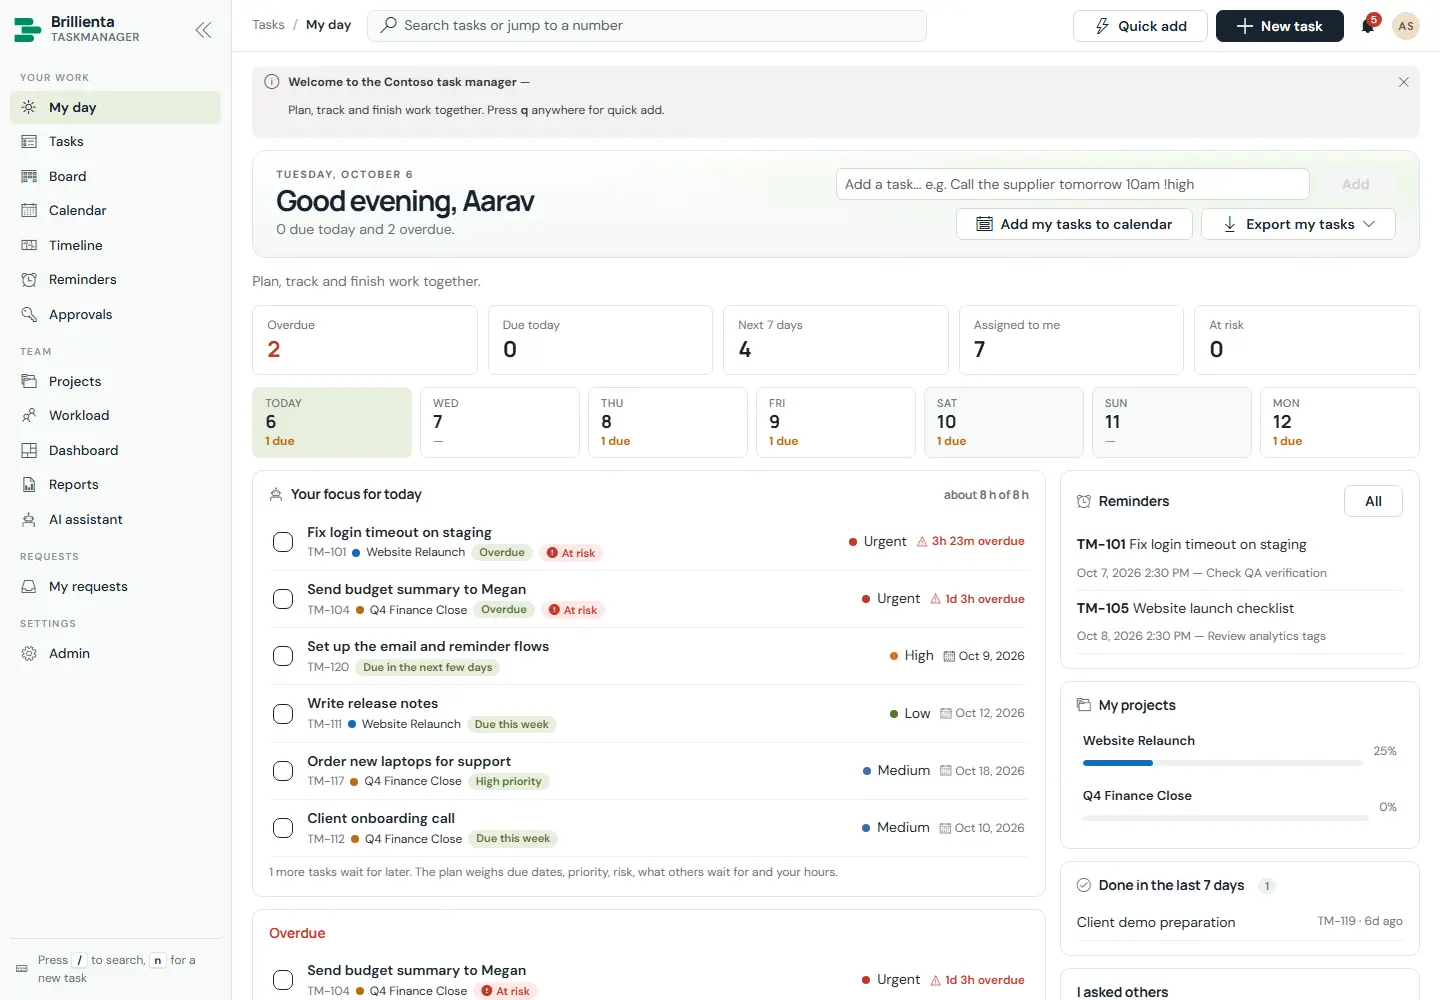Open the notifications bell
Image resolution: width=1440 pixels, height=1000 pixels.
point(1368,26)
